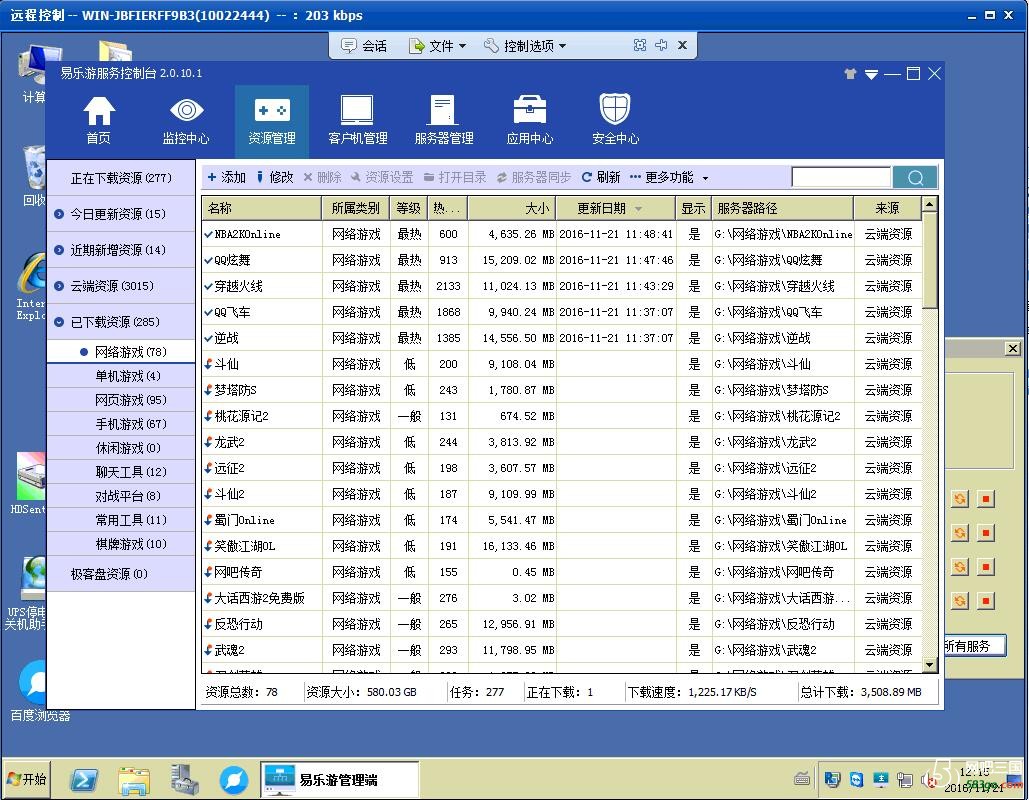The height and width of the screenshot is (800, 1029).
Task: Select 聊天工具 (12) subcategory
Action: tap(121, 472)
